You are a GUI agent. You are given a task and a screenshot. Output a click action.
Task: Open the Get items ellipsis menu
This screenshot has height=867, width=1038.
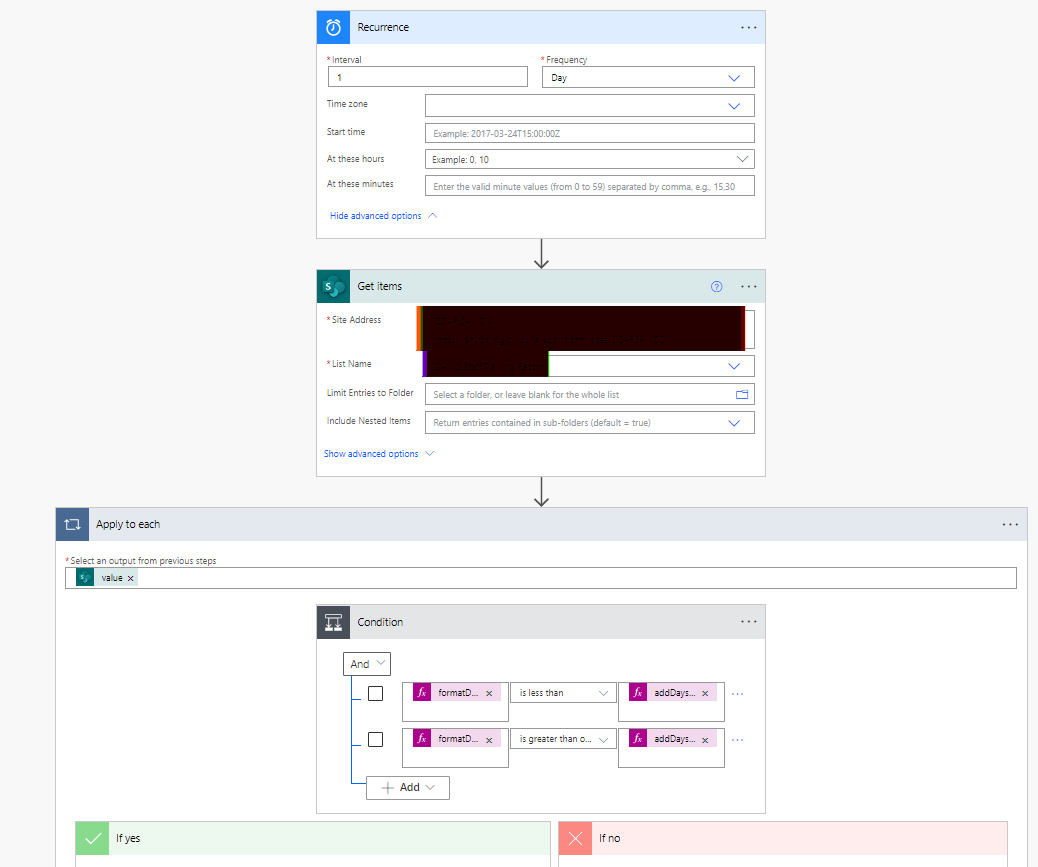(x=749, y=287)
